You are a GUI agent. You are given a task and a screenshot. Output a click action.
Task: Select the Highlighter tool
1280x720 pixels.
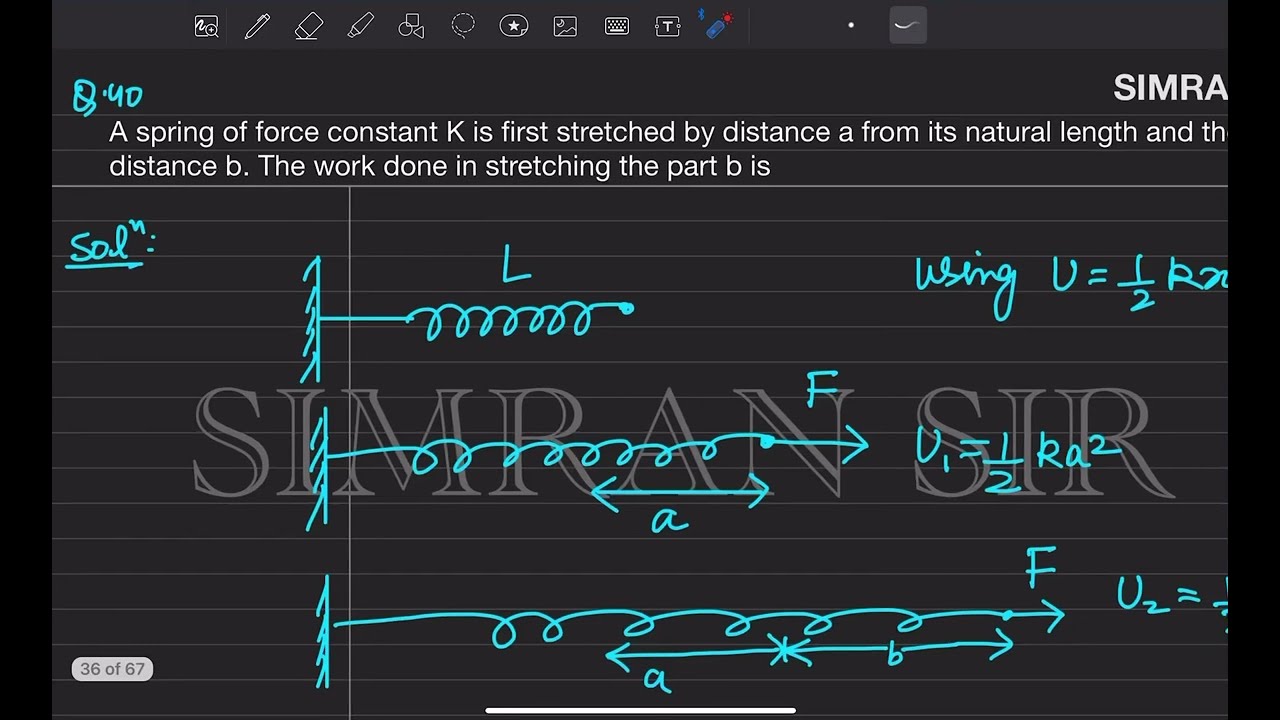point(360,27)
